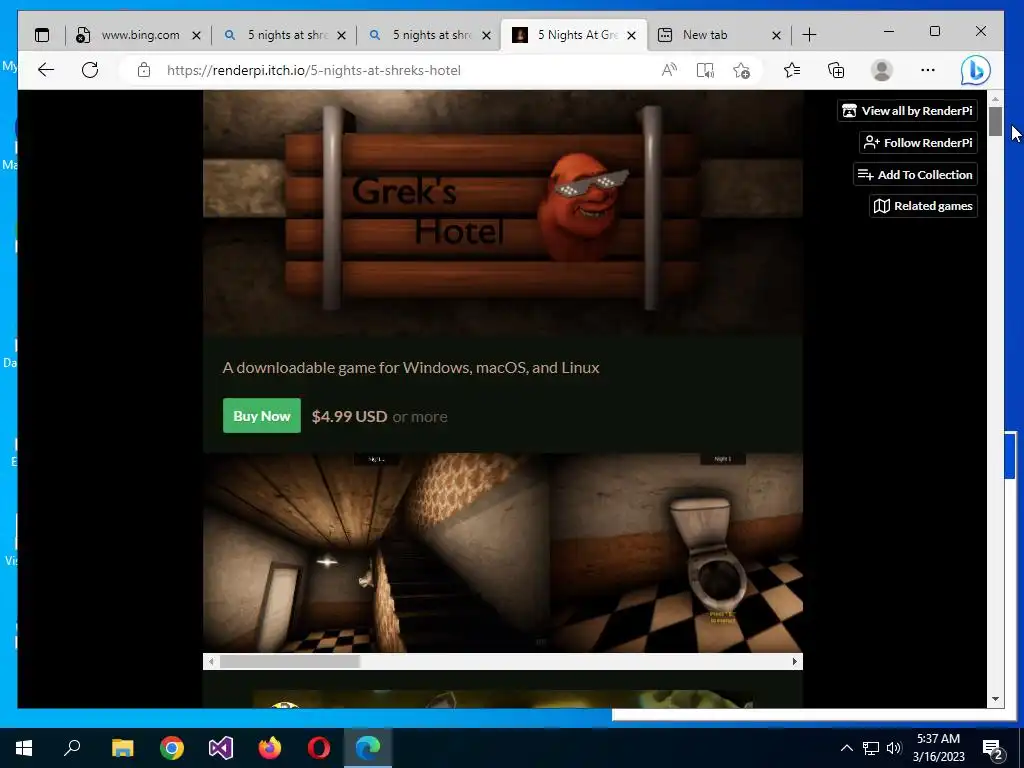Launch Firefox from taskbar
Screen dimensions: 1024x768
coord(270,748)
